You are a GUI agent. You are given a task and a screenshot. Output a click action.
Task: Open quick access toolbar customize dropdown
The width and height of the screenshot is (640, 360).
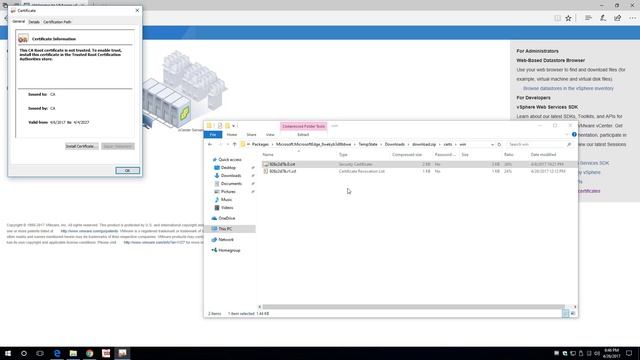click(234, 126)
